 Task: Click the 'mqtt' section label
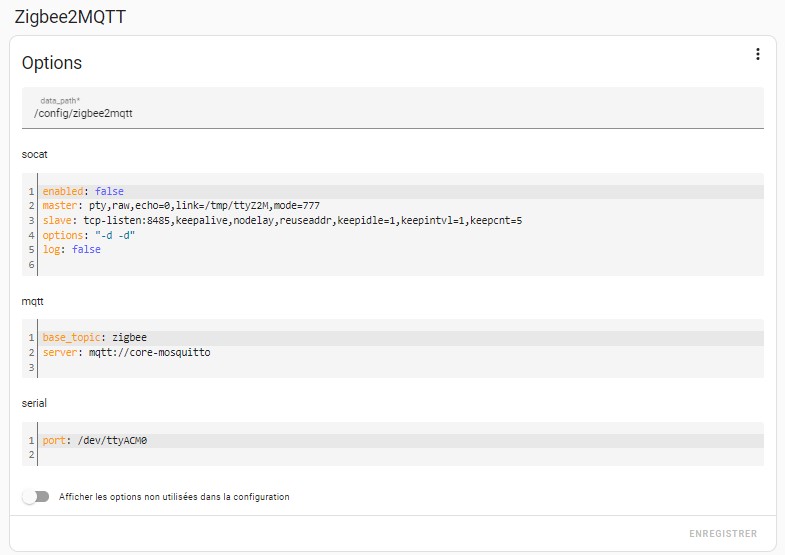(33, 301)
